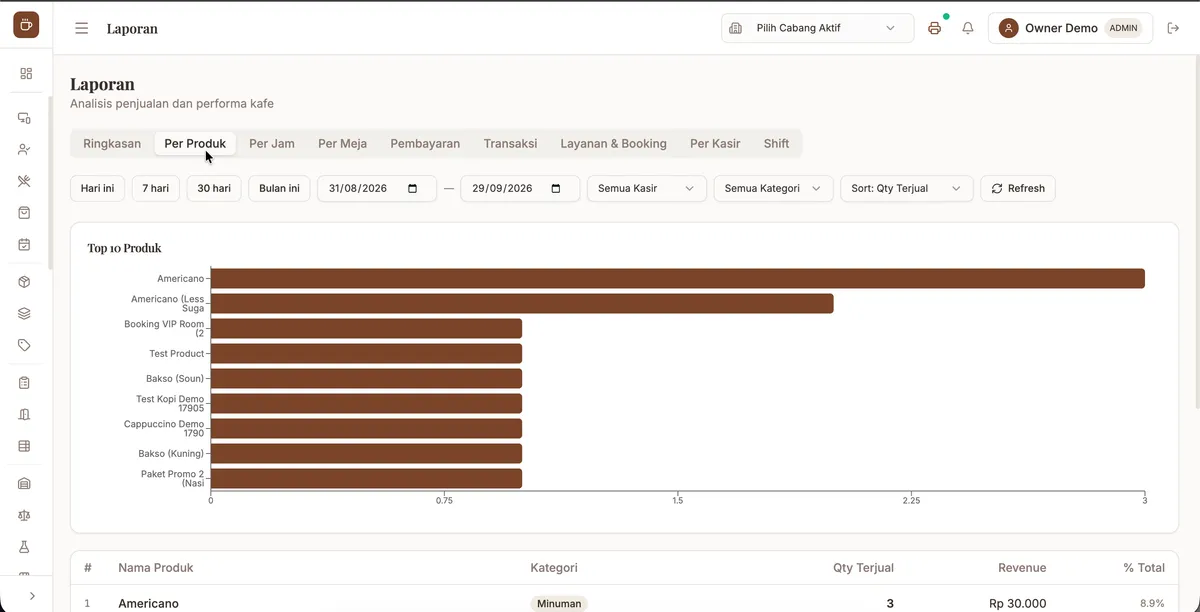The image size is (1200, 612).
Task: Filter by Hari ini
Action: (97, 188)
